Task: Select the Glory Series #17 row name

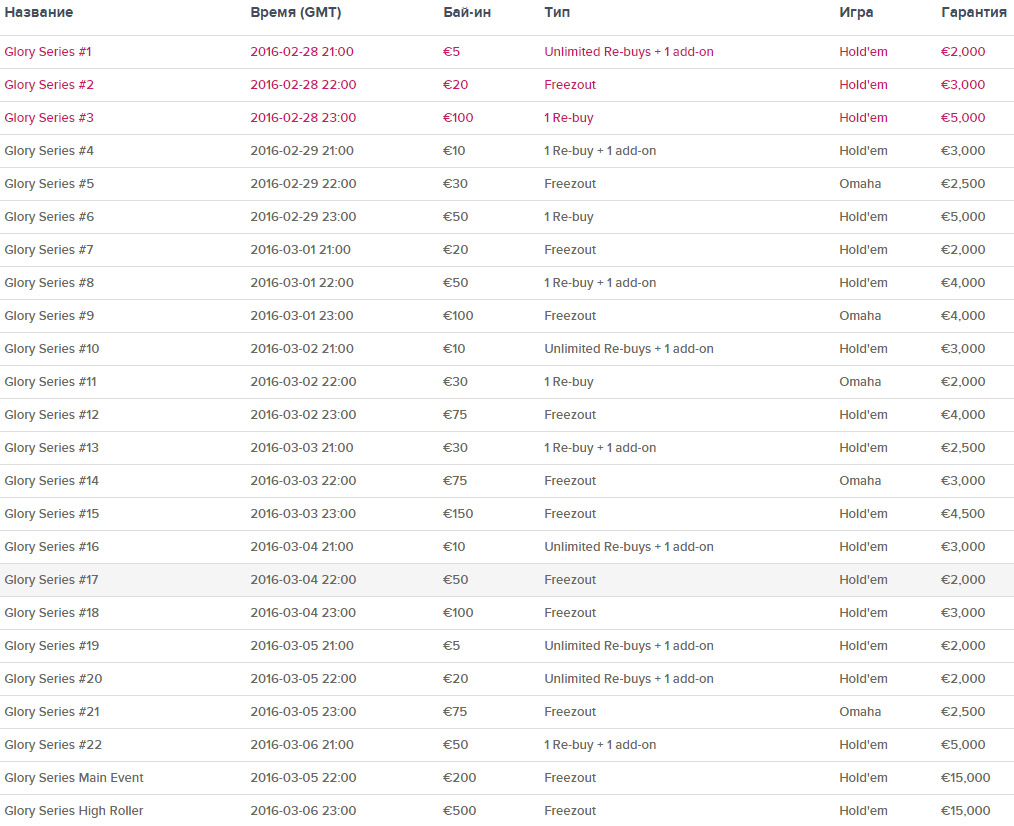Action: coord(52,580)
